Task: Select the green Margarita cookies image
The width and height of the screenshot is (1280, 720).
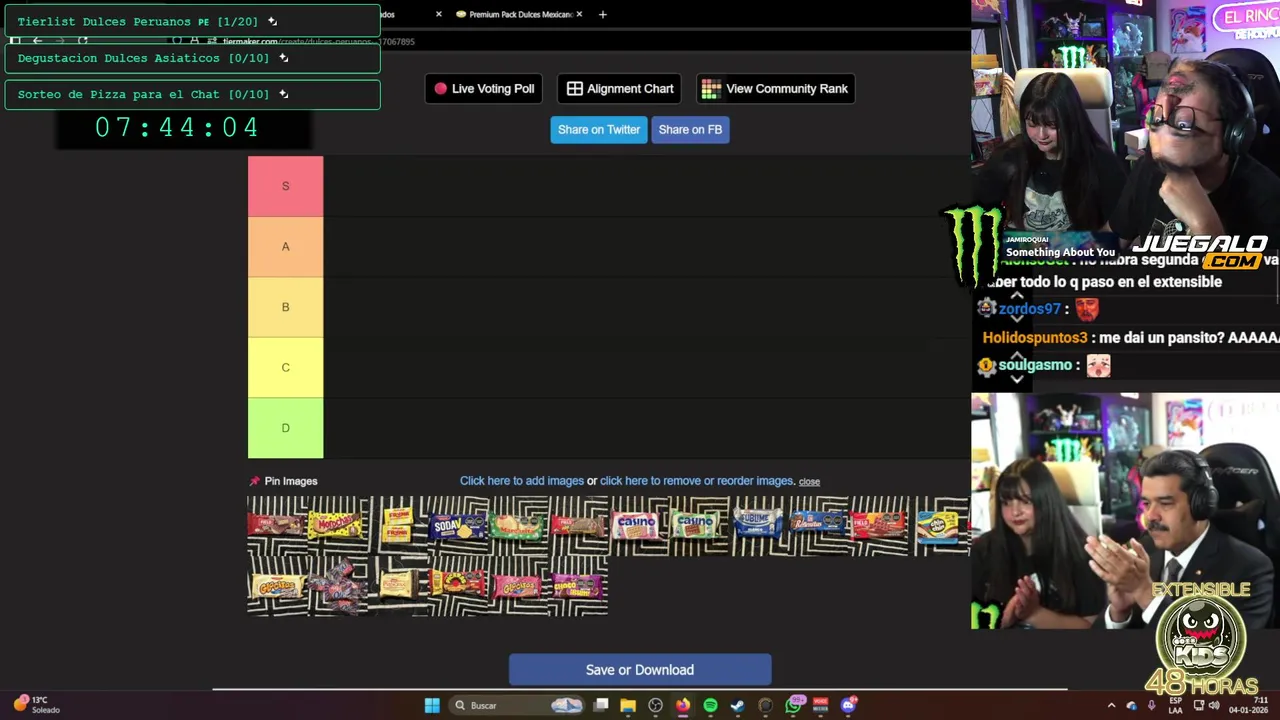Action: [x=518, y=526]
